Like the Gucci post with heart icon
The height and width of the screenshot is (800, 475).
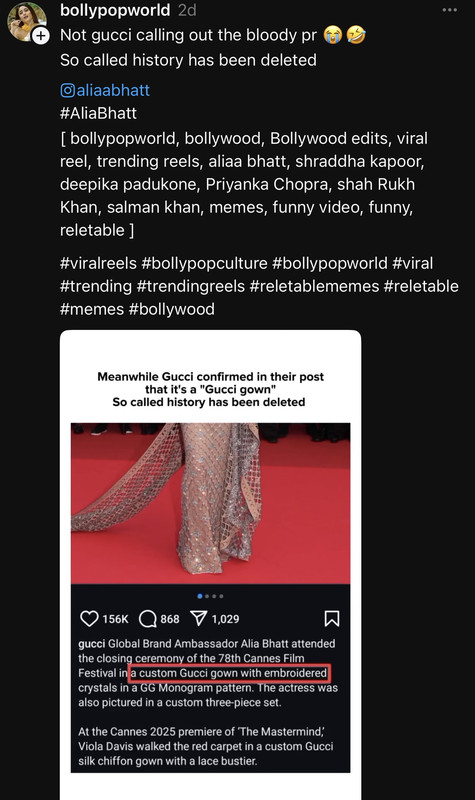[89, 619]
